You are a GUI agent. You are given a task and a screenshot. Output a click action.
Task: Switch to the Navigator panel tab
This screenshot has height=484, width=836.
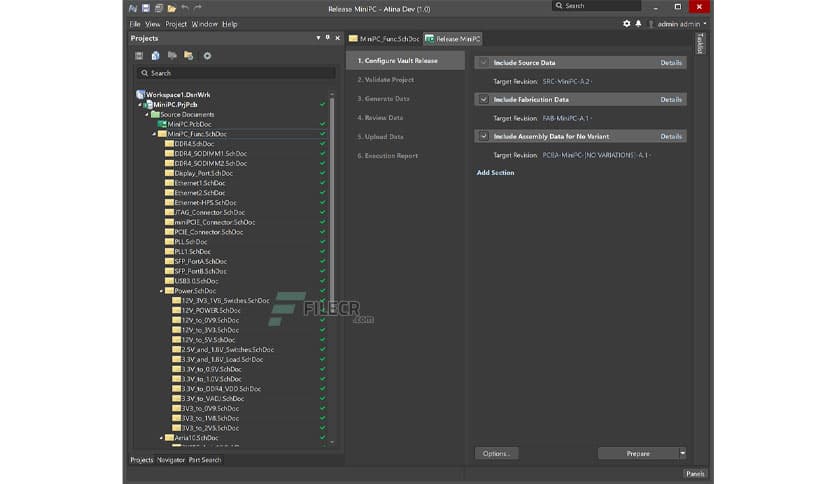(x=171, y=459)
